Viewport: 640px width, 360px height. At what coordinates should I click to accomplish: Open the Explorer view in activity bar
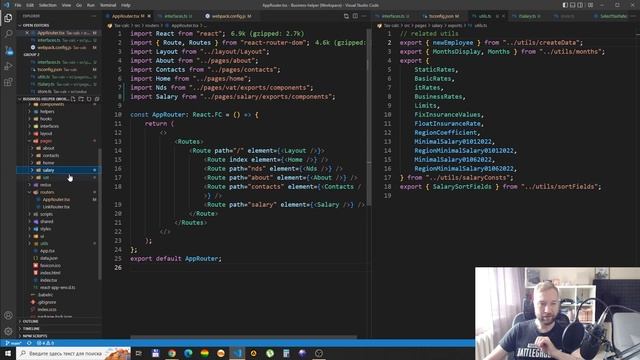point(8,18)
